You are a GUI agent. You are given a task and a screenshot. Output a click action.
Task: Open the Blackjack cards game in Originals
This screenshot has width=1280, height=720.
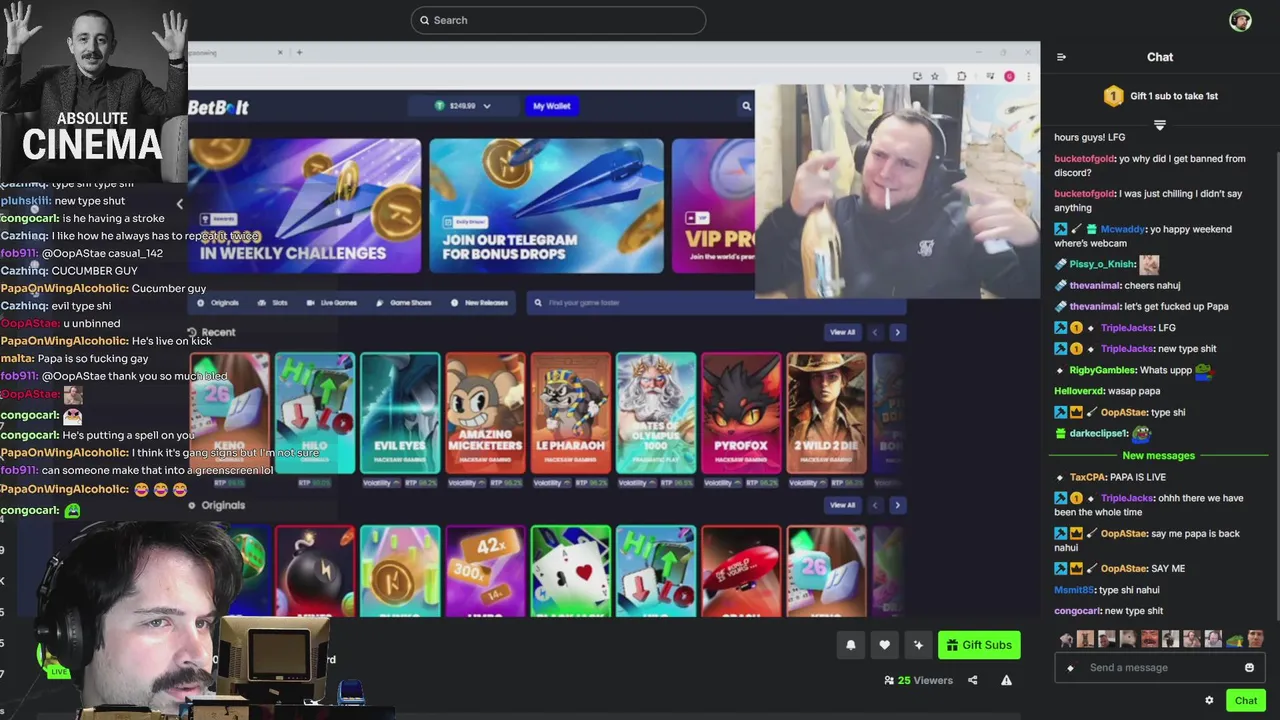coord(570,571)
